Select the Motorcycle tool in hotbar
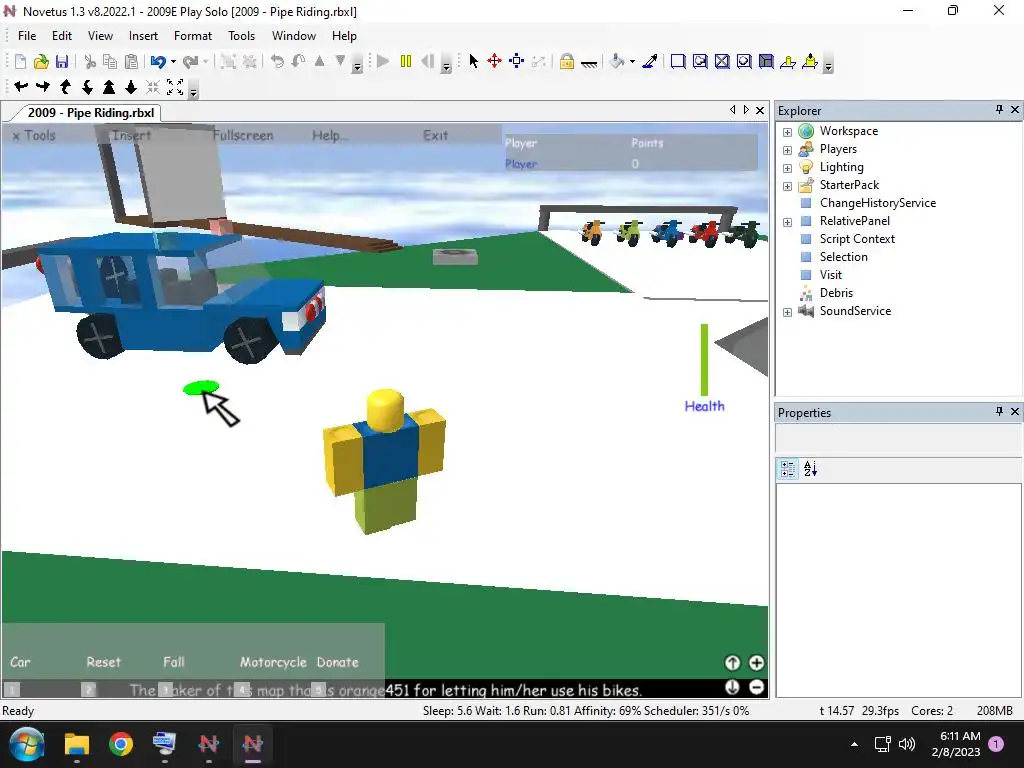This screenshot has height=768, width=1024. (273, 662)
